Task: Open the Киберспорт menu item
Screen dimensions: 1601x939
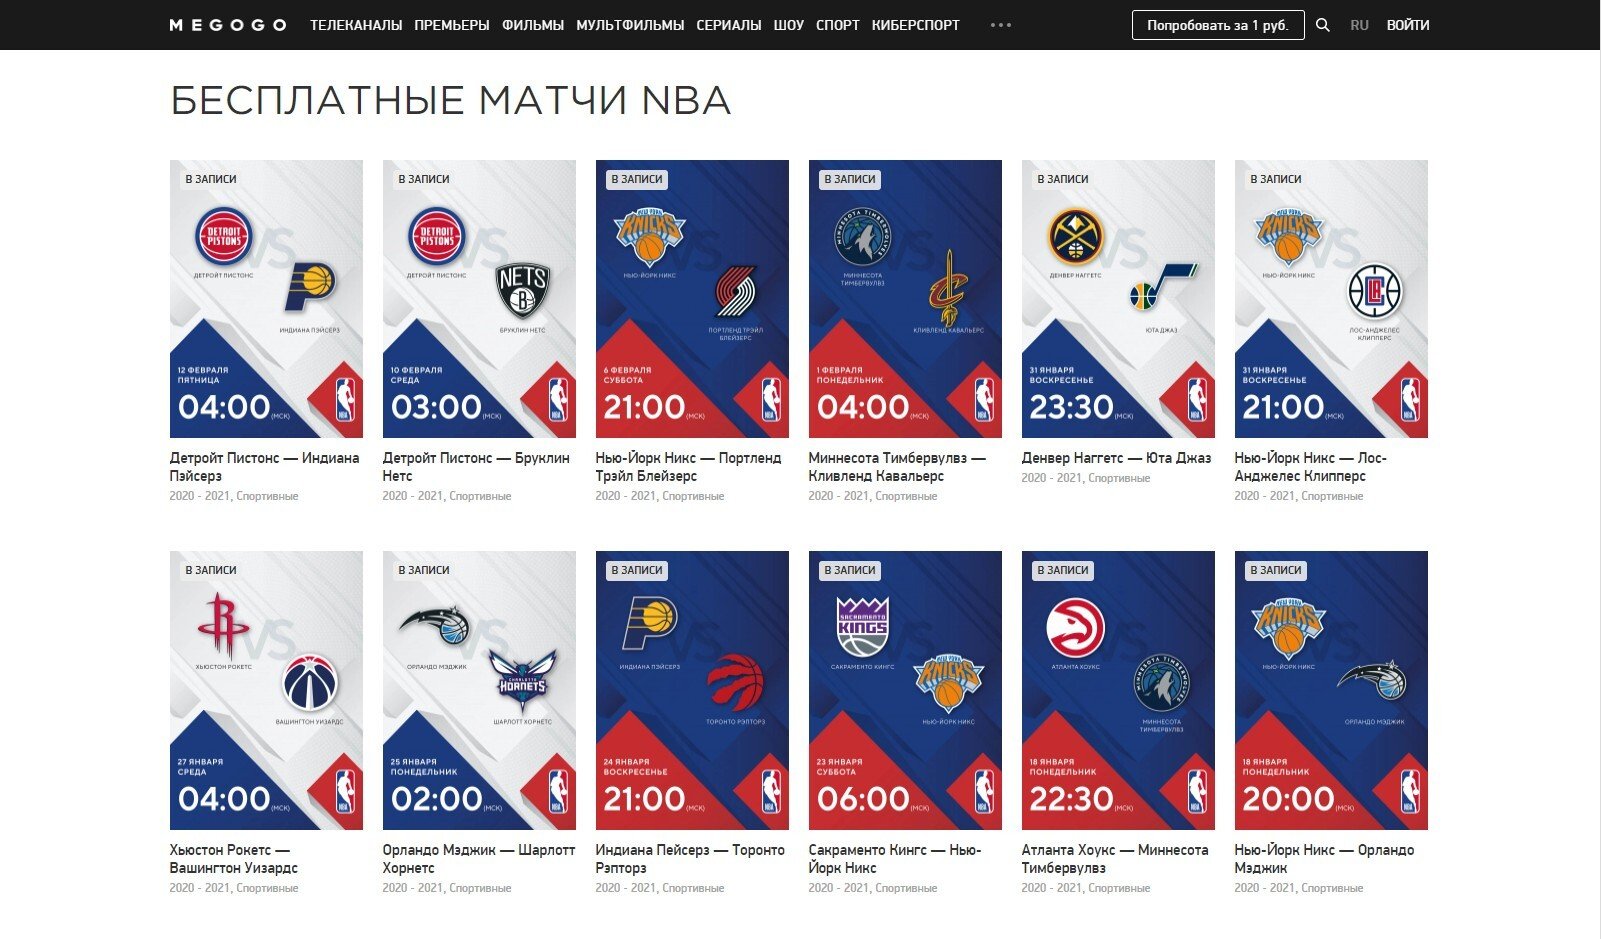Action: [915, 25]
